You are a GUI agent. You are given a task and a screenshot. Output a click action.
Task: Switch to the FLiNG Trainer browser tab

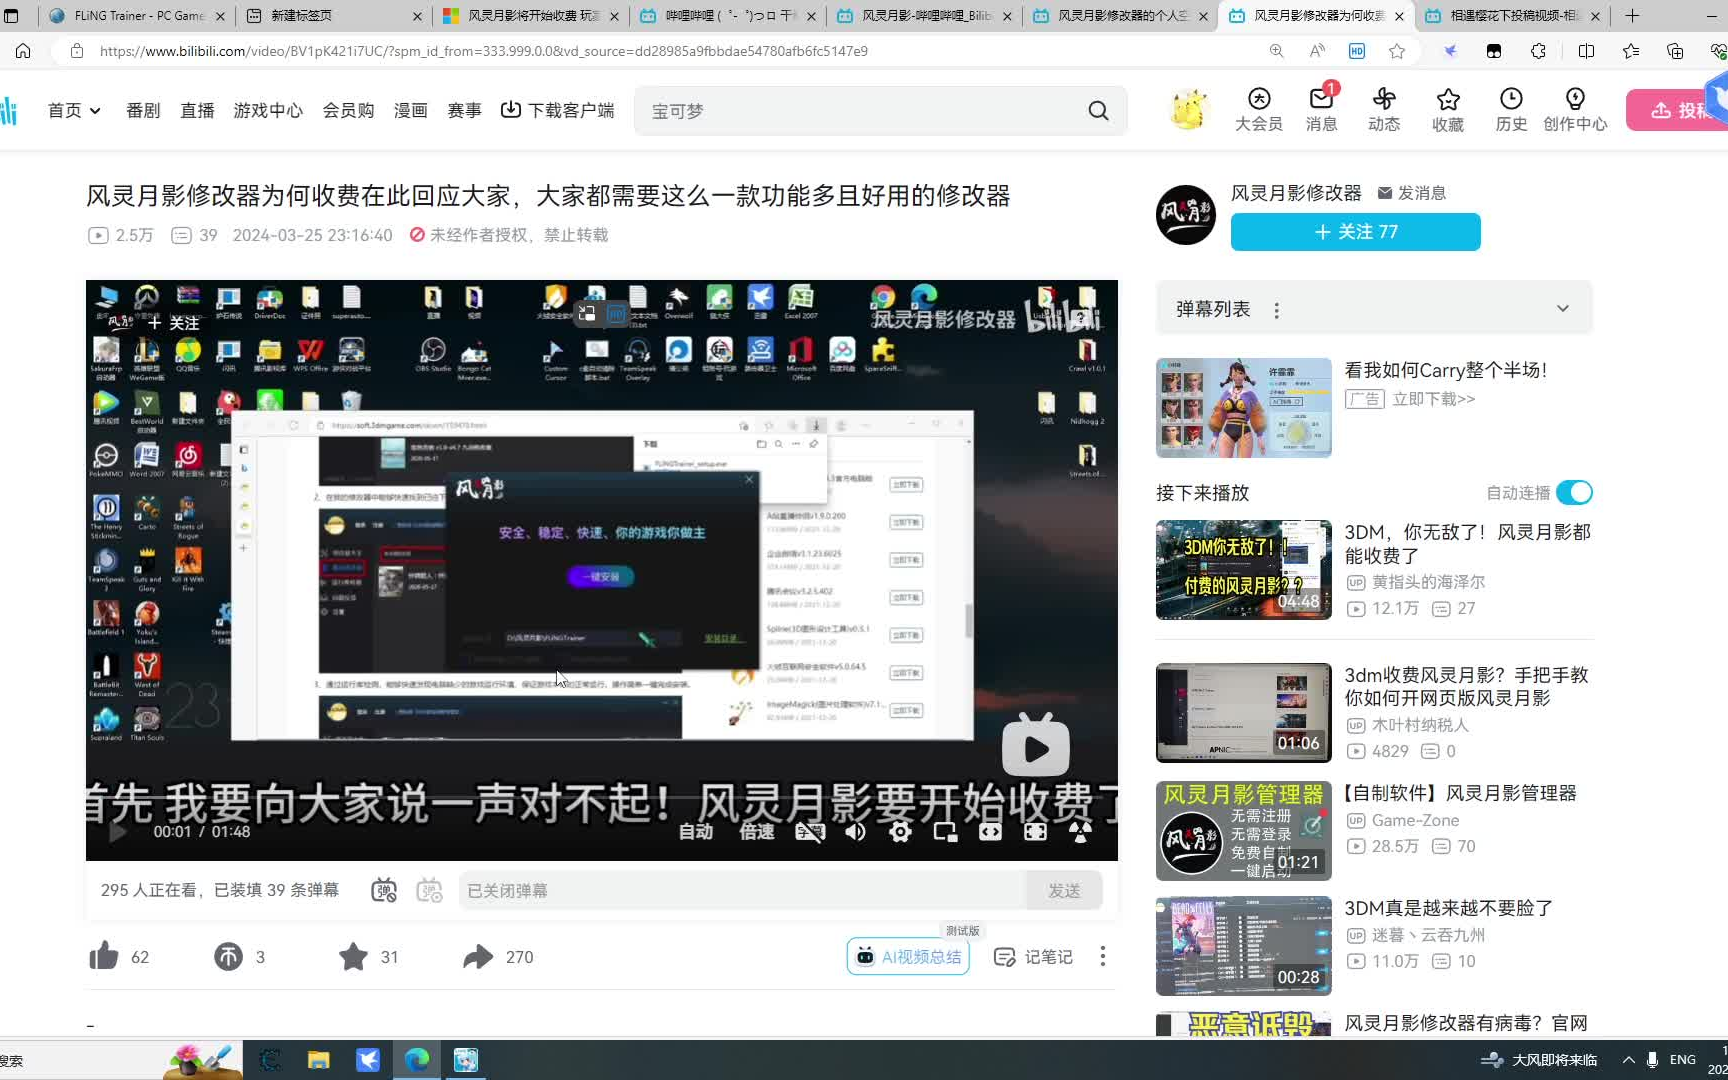tap(138, 15)
